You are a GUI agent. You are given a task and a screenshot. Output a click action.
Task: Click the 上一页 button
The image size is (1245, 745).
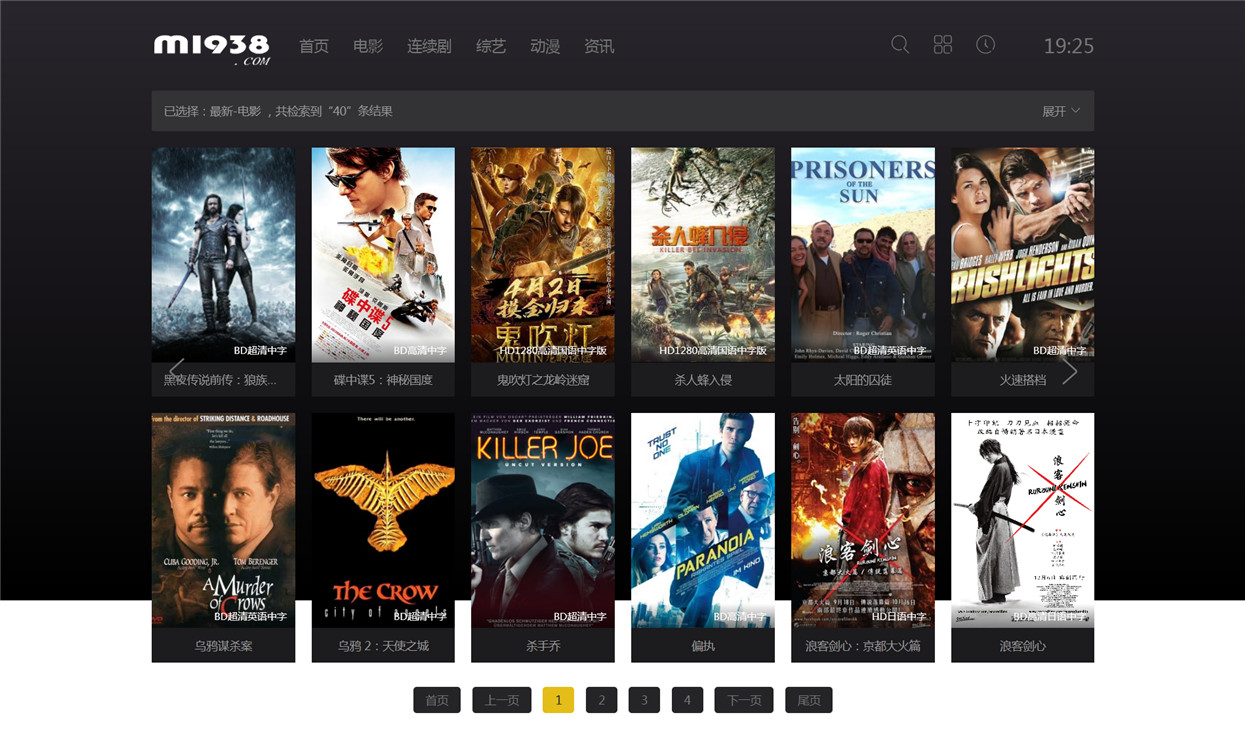tap(502, 700)
